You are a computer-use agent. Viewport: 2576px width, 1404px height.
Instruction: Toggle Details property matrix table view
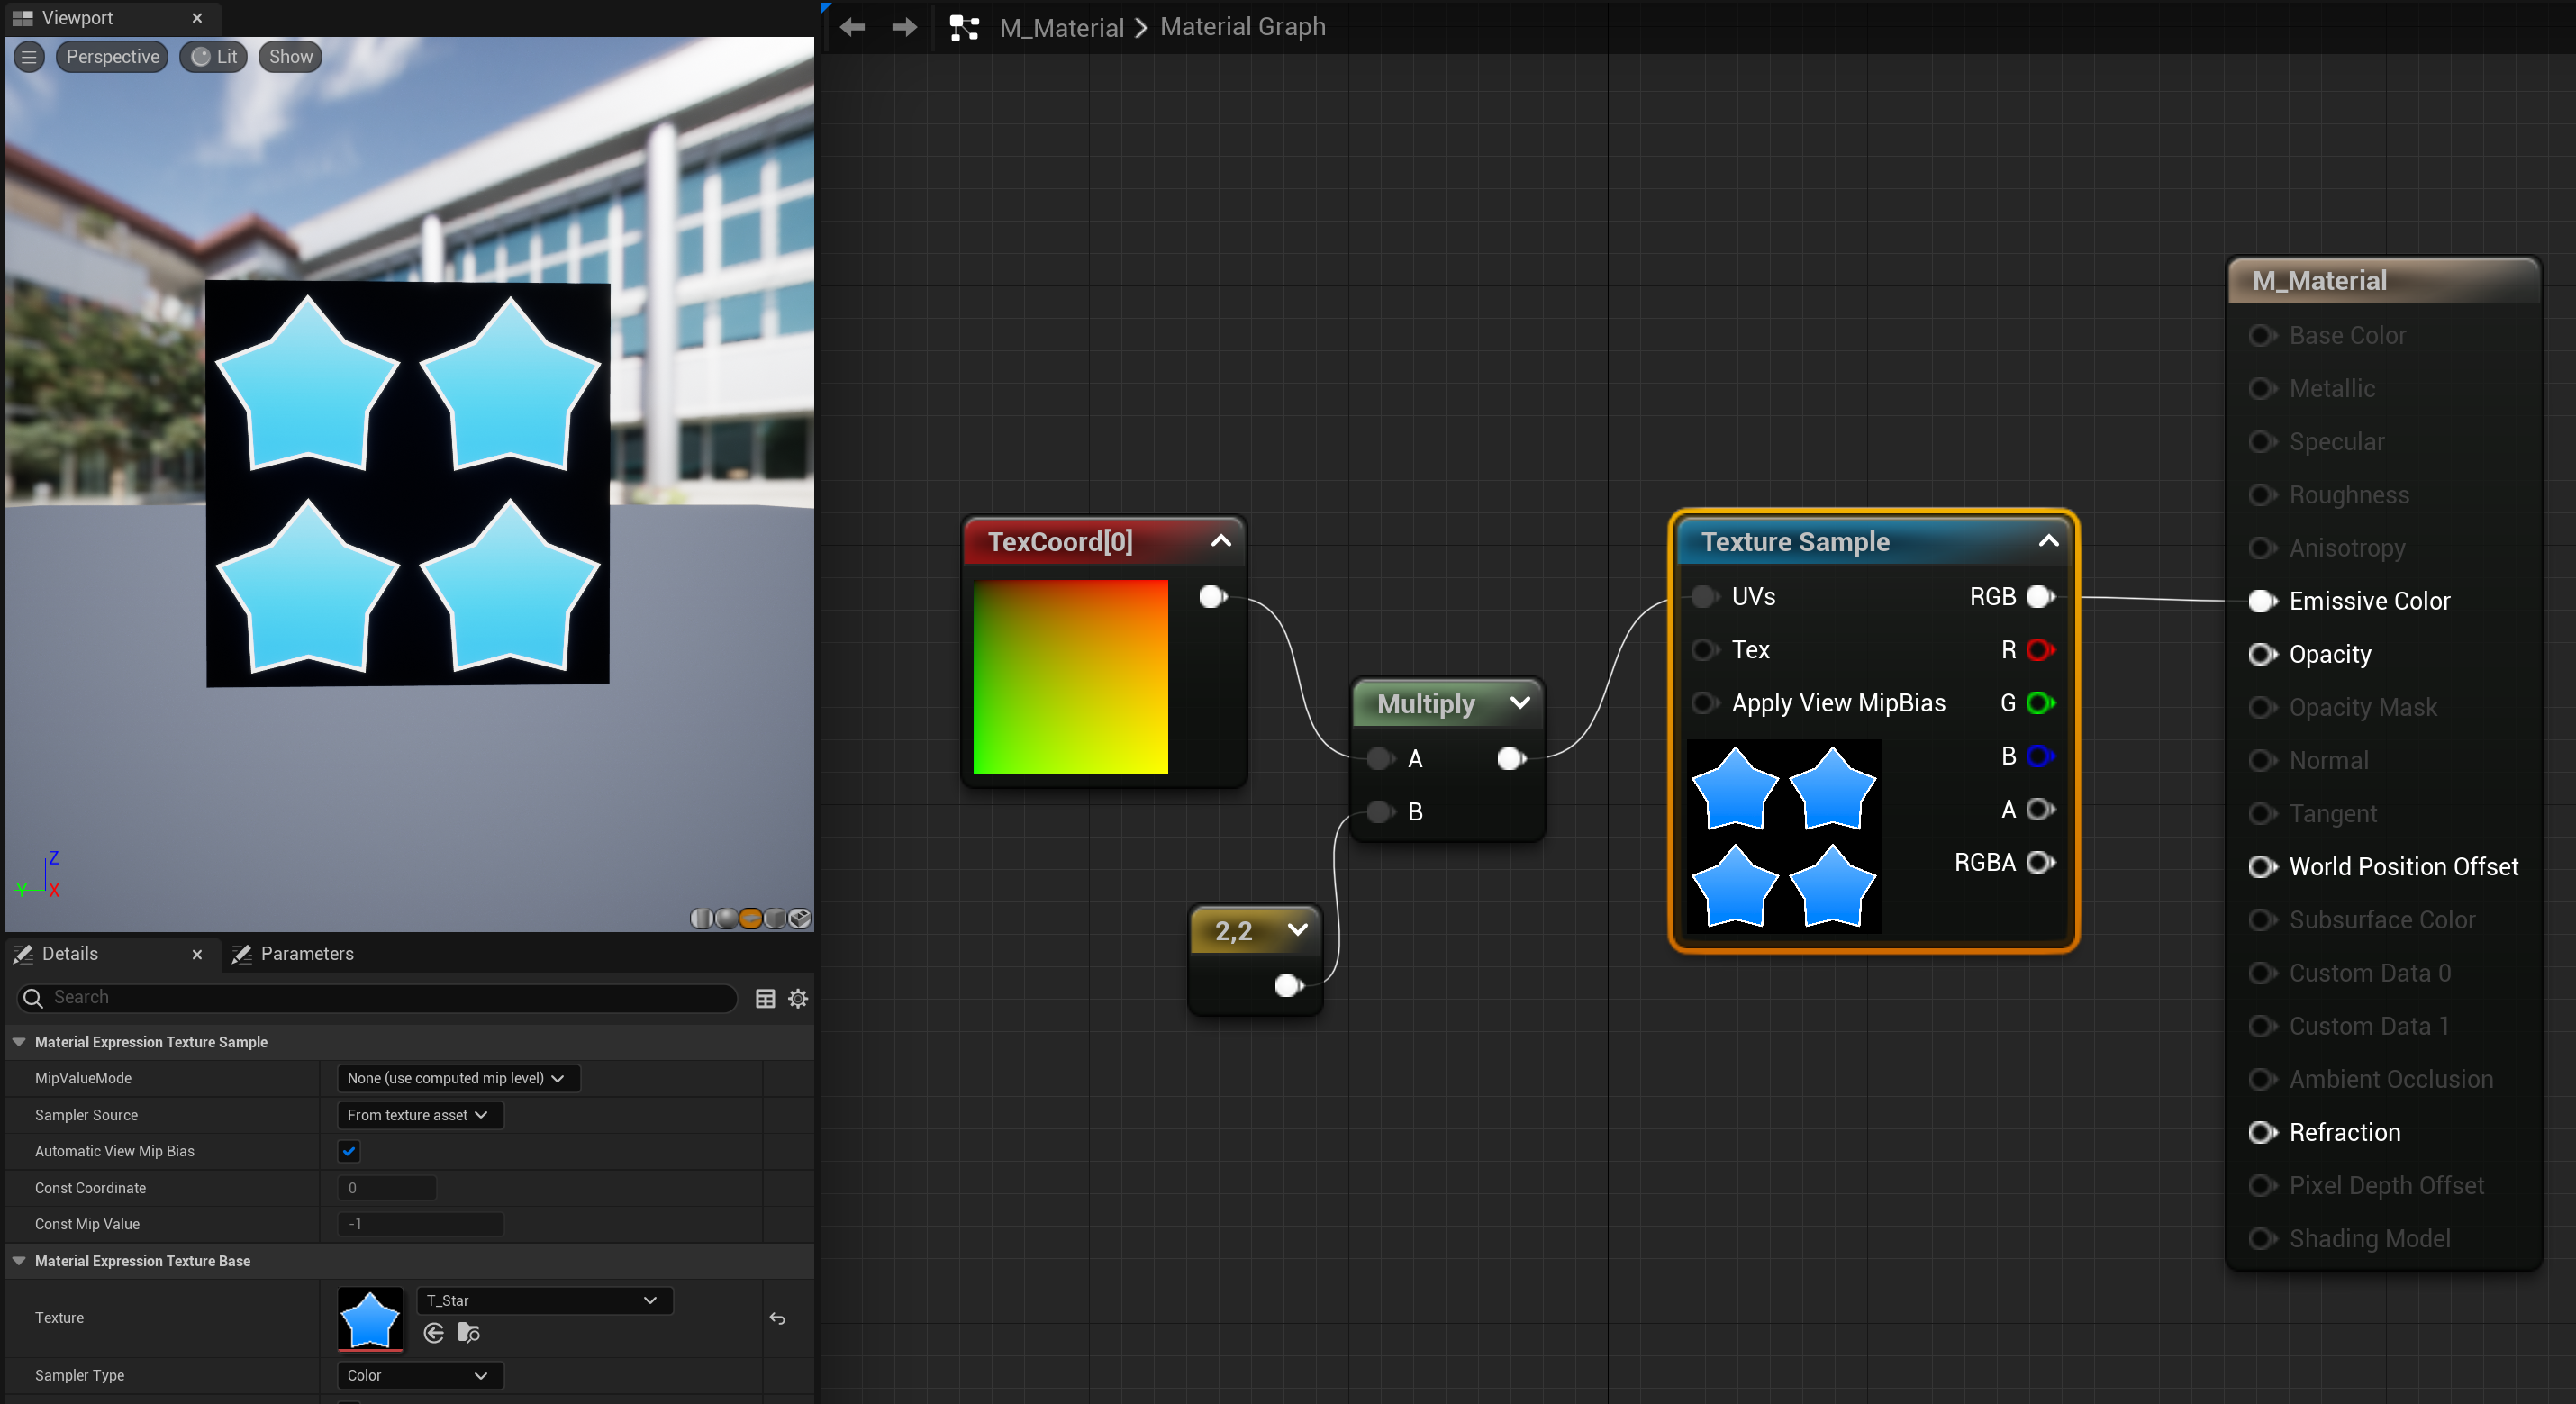765,998
